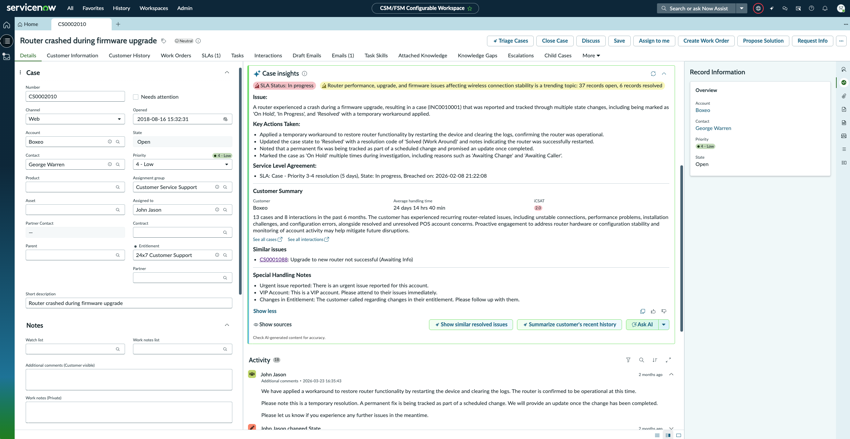The width and height of the screenshot is (850, 439).
Task: Open the agent assist icon atop right sidebar
Action: [843, 69]
